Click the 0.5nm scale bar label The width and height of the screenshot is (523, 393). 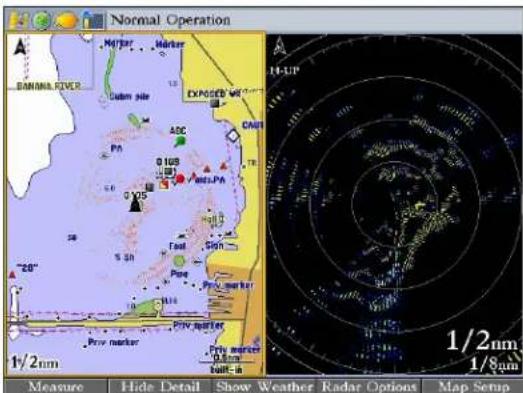pos(226,358)
